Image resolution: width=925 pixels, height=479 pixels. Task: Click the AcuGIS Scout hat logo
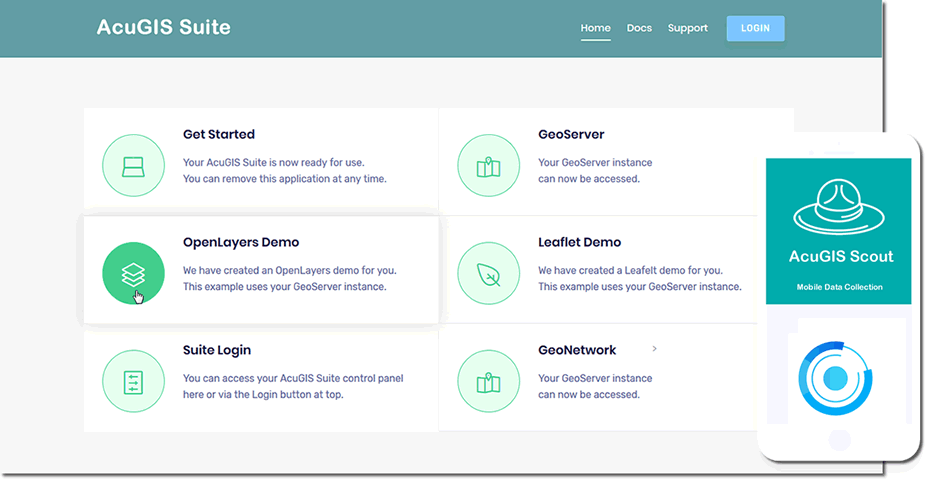[x=839, y=207]
